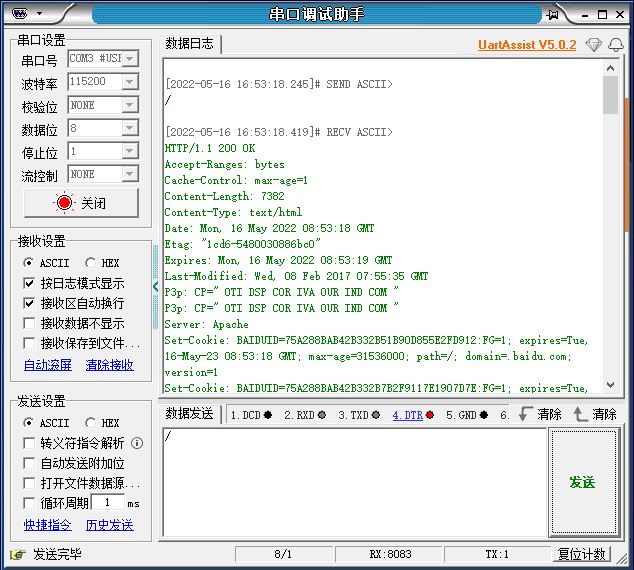Image resolution: width=634 pixels, height=570 pixels.
Task: Click the log scrollbar up arrow
Action: (611, 68)
